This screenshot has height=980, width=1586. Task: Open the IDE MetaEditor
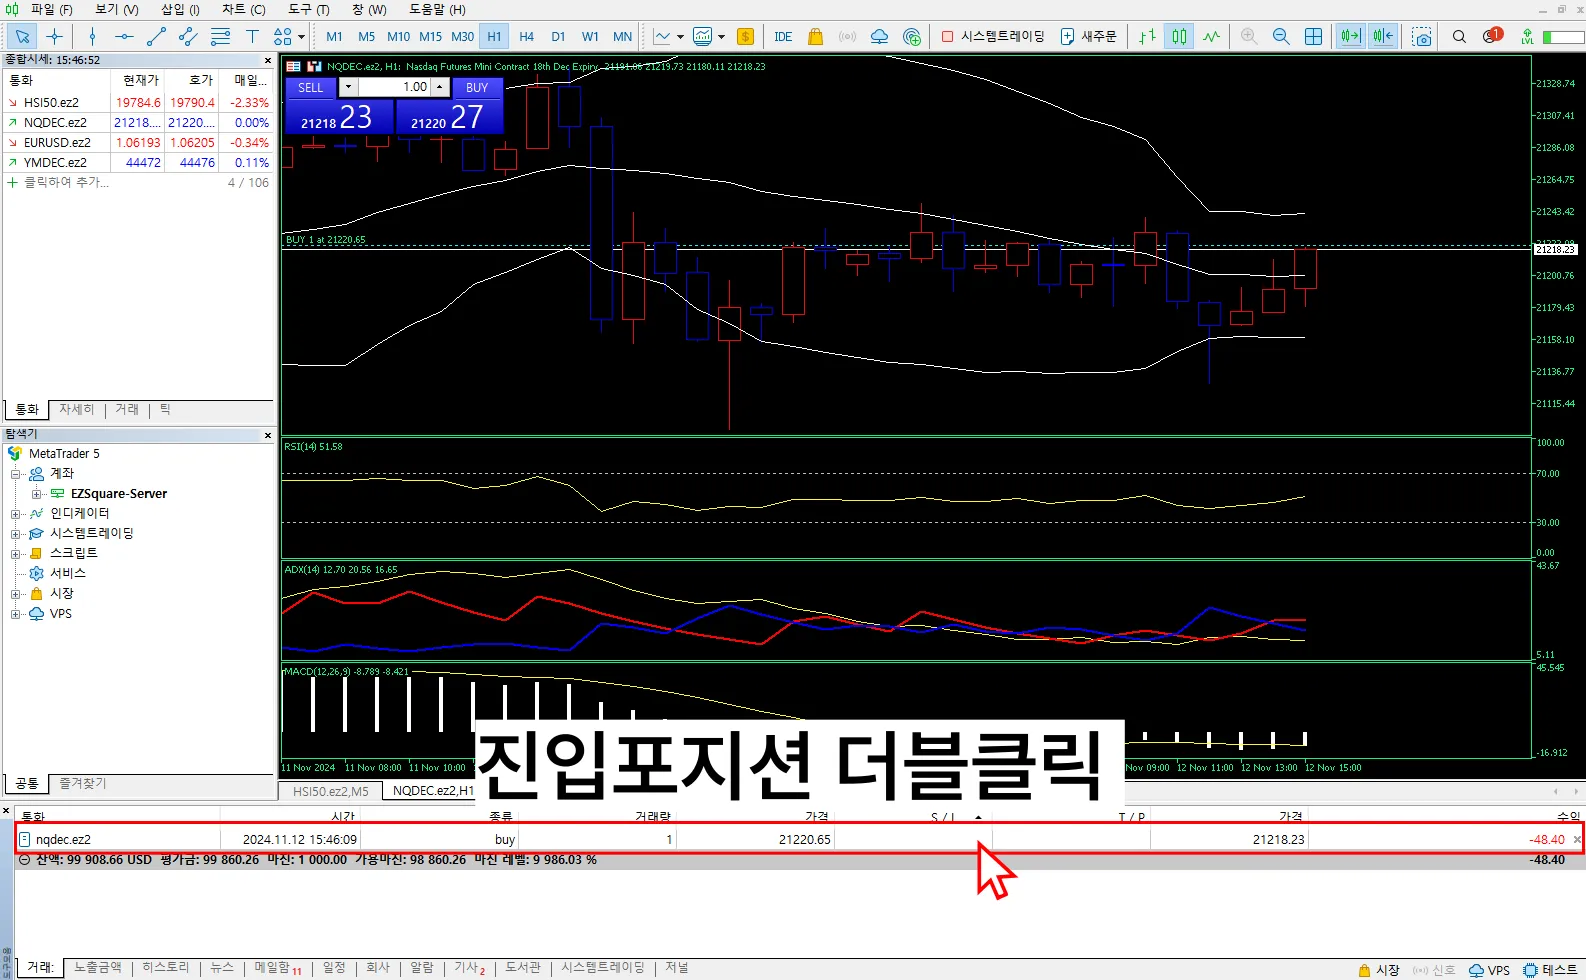coord(783,36)
